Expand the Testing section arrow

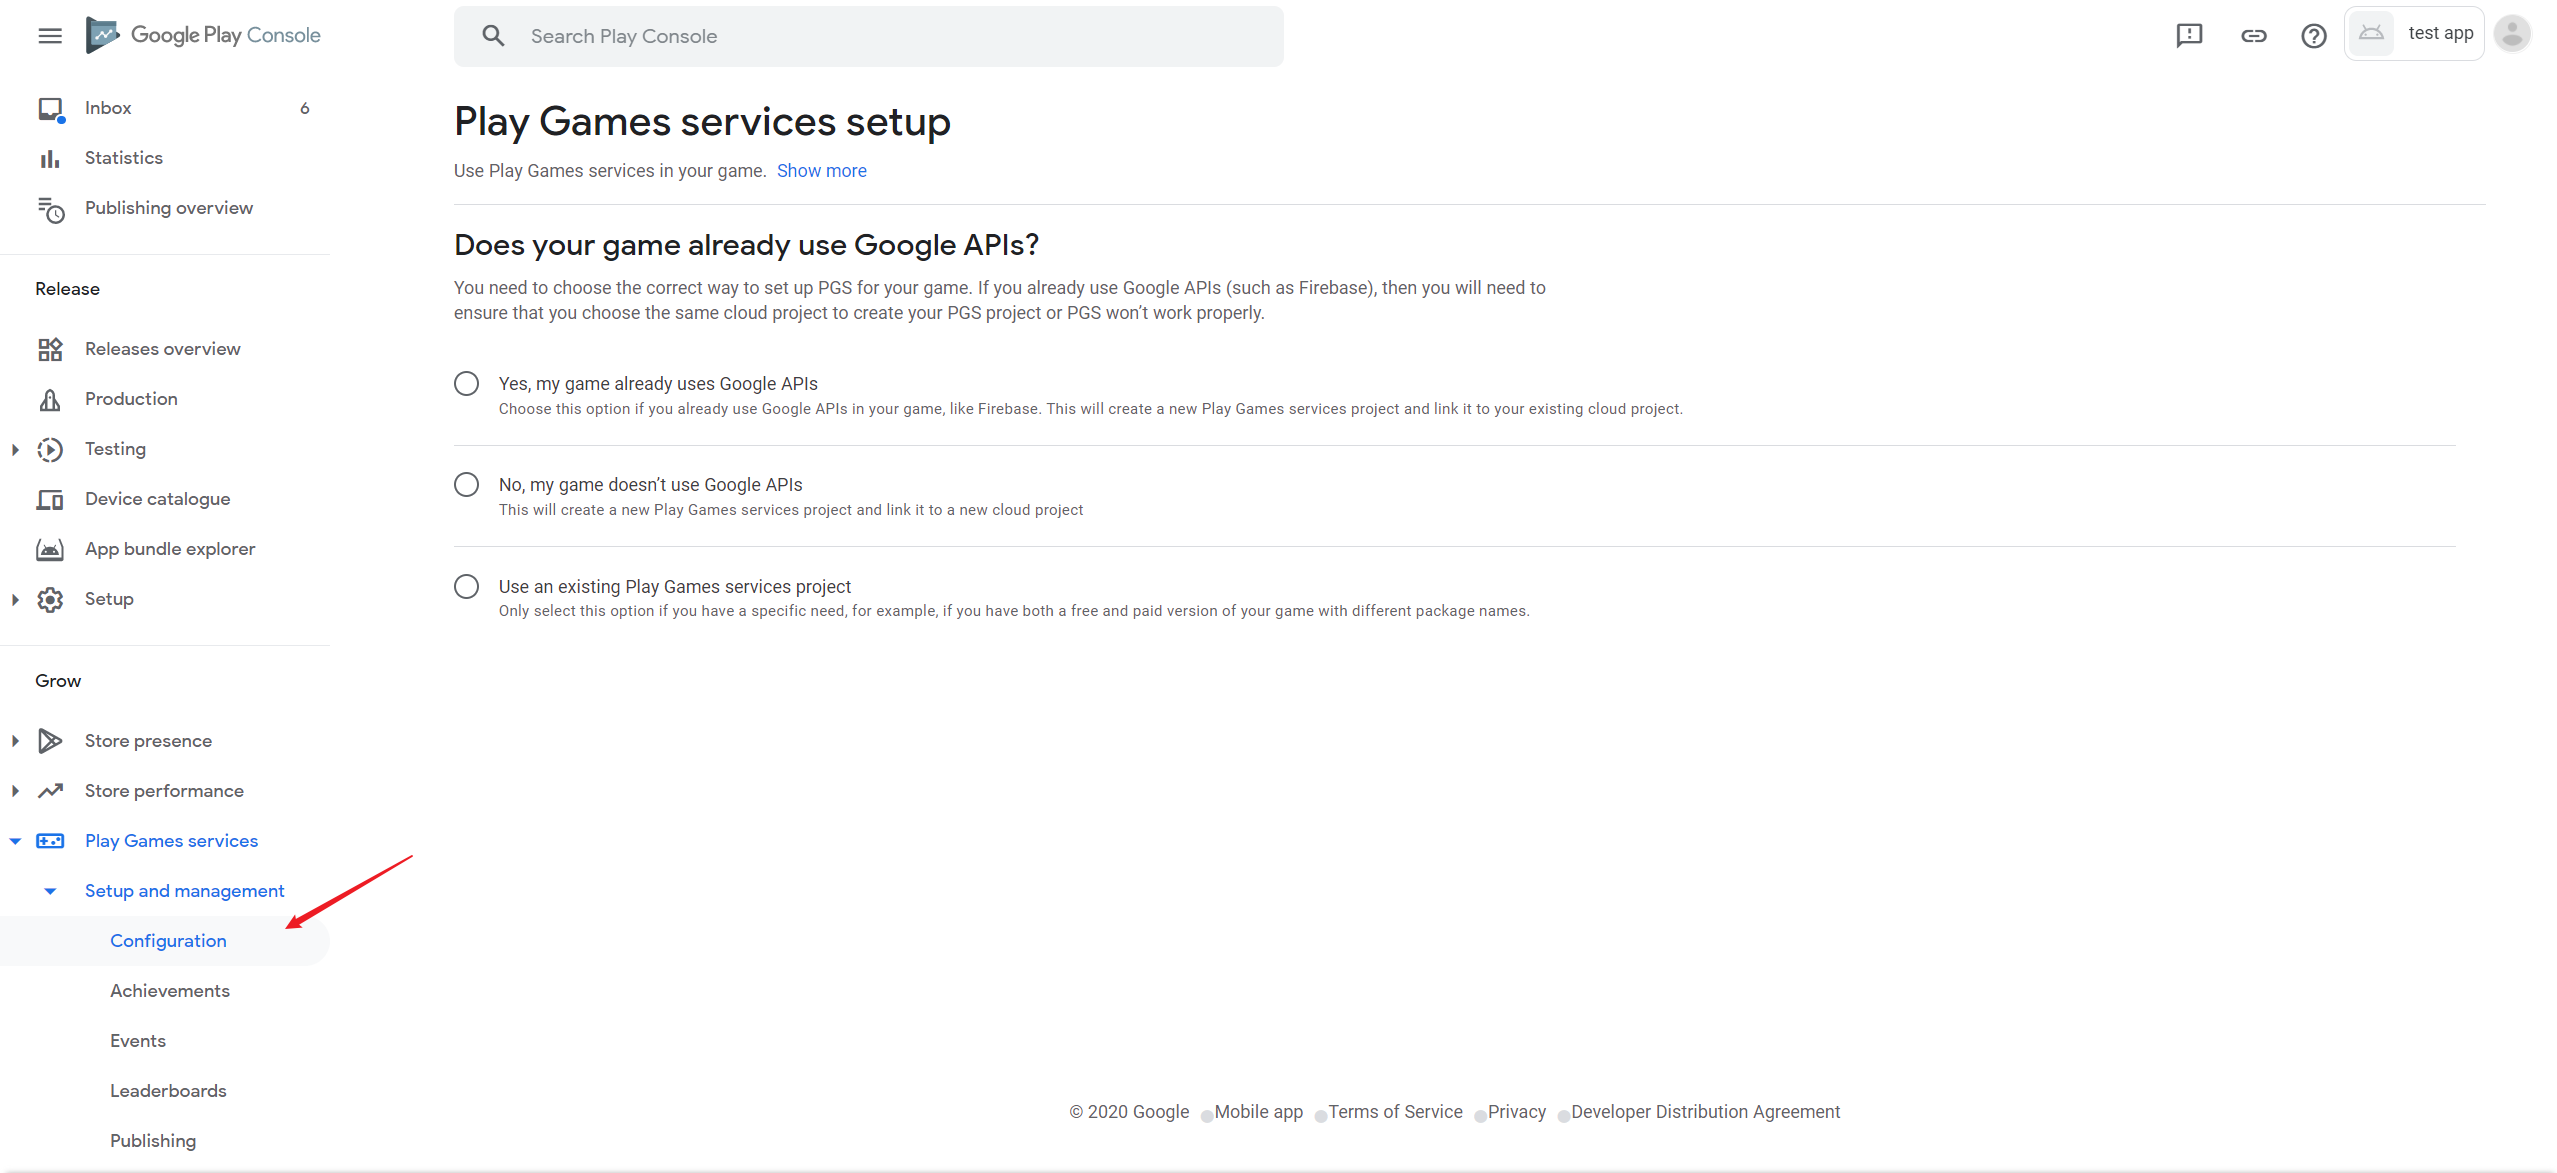point(15,450)
